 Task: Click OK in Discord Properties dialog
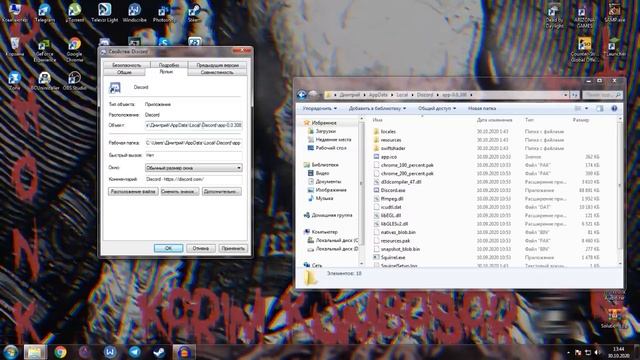[168, 248]
